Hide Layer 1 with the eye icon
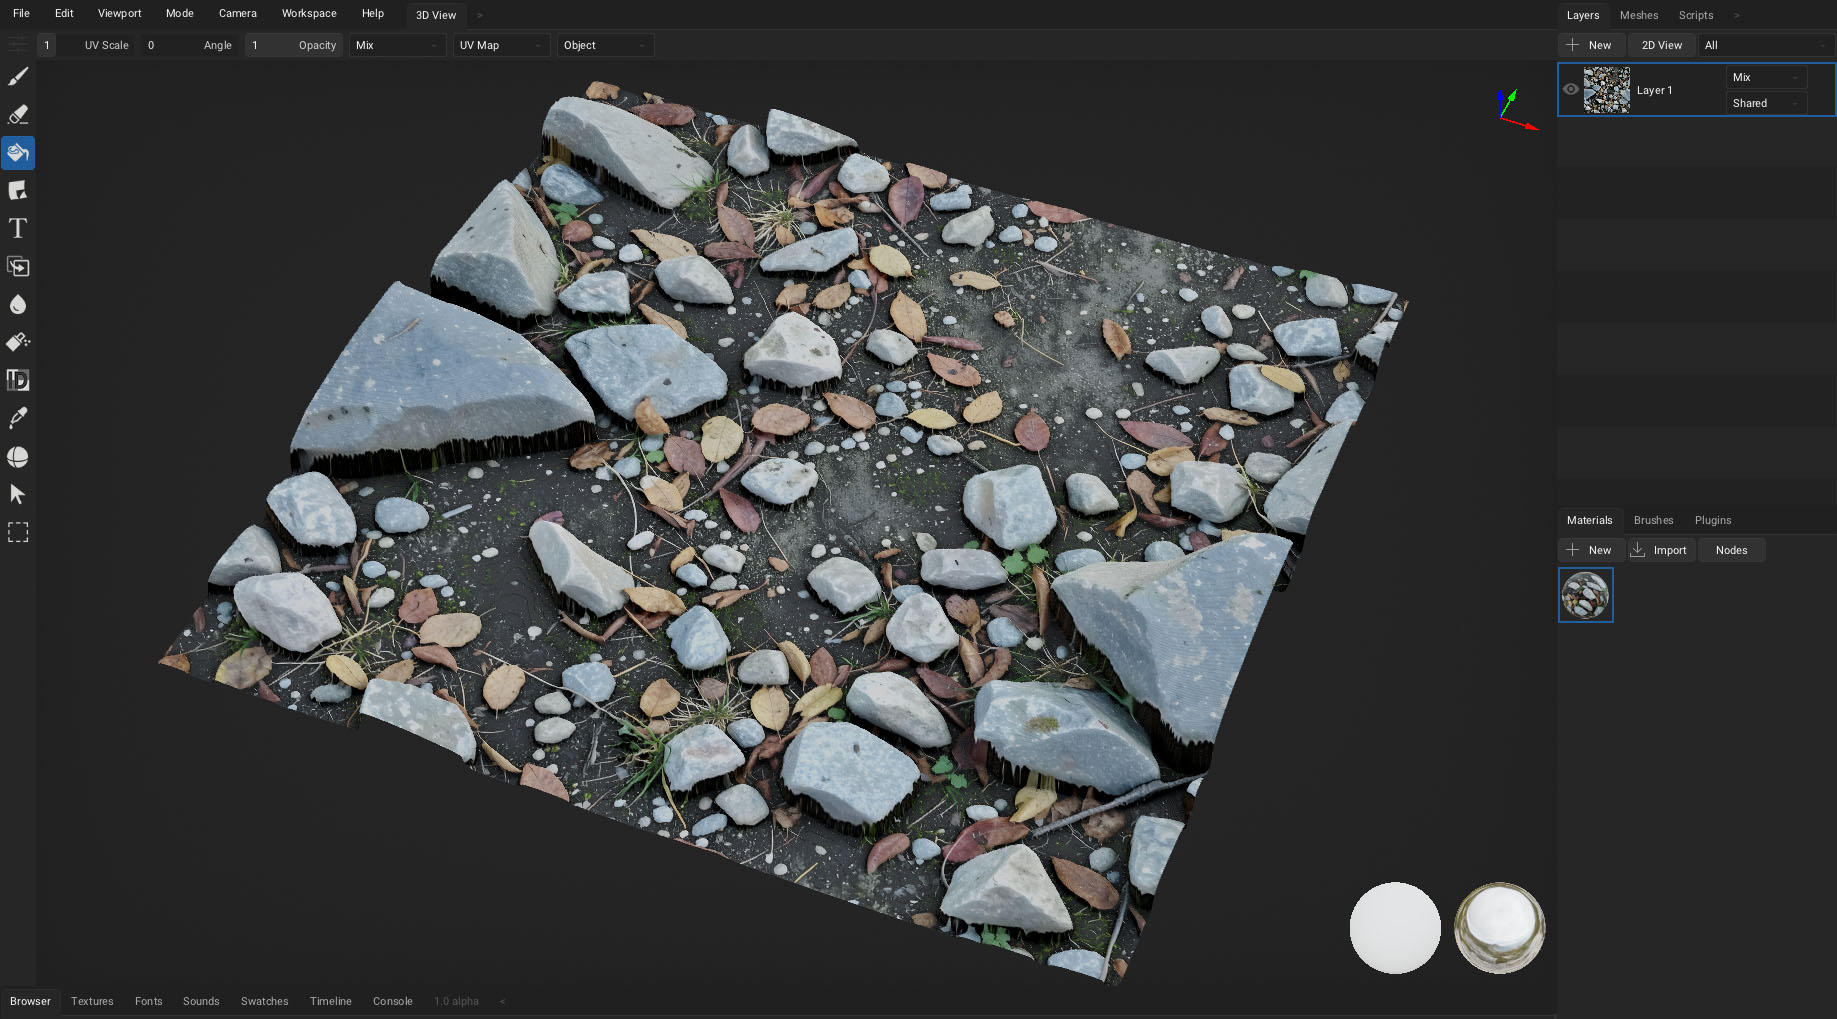 pyautogui.click(x=1571, y=90)
